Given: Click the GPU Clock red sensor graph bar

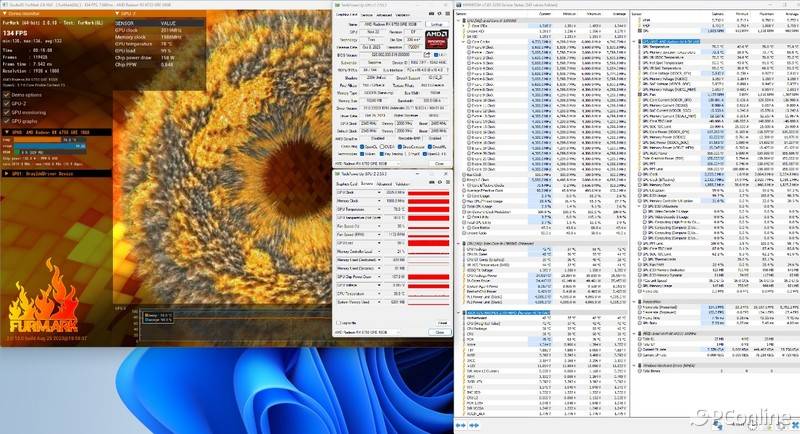Looking at the screenshot, I should pyautogui.click(x=427, y=193).
